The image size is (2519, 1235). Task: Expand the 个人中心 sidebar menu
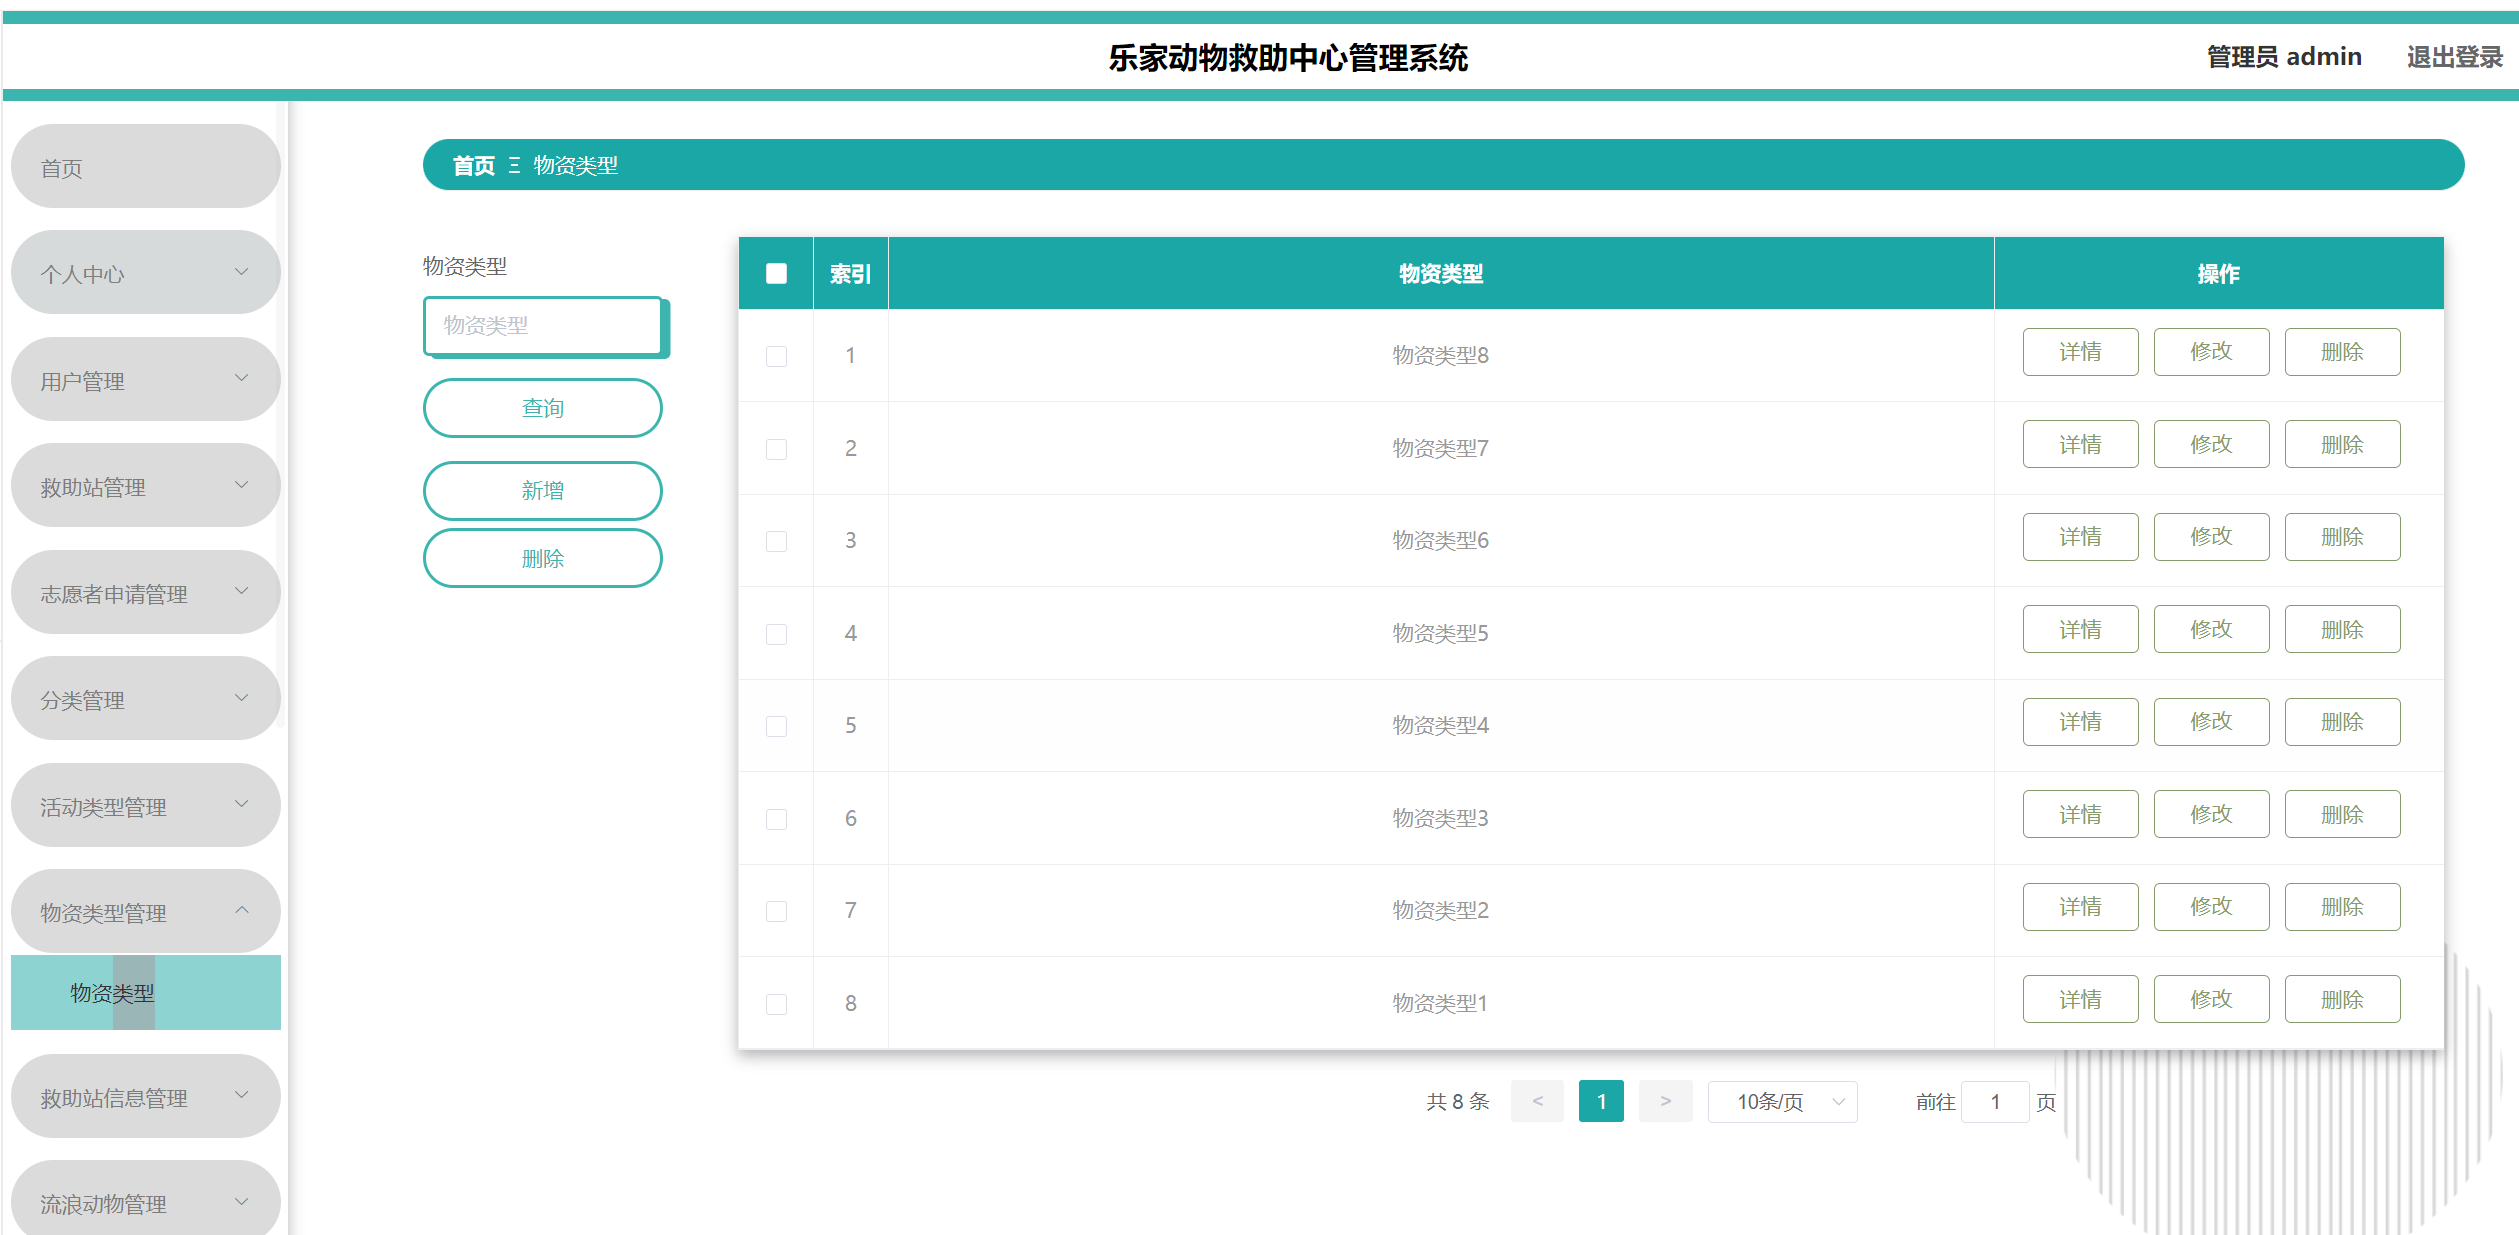(145, 273)
